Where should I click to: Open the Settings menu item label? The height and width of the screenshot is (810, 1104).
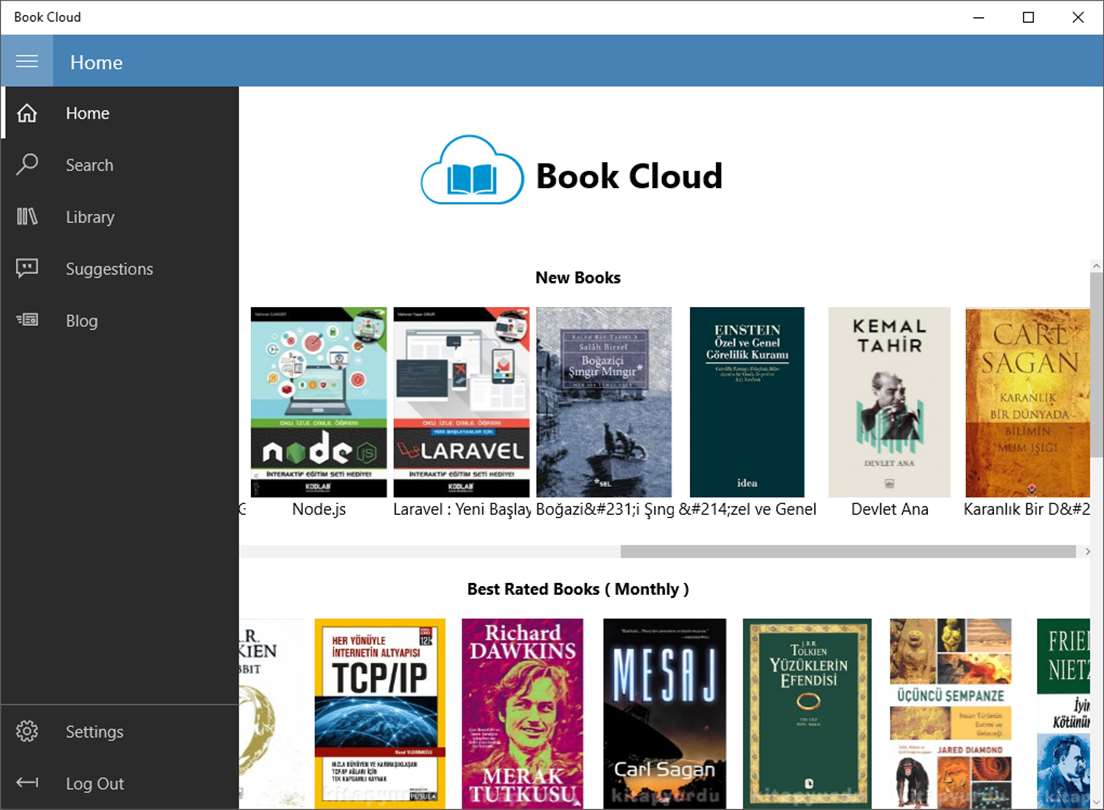(94, 732)
